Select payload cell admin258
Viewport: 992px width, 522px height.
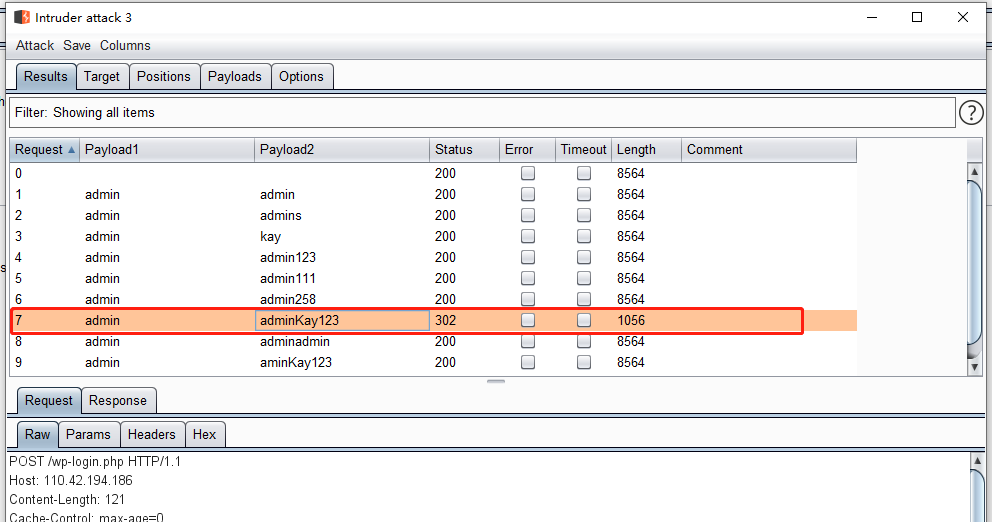pyautogui.click(x=342, y=299)
